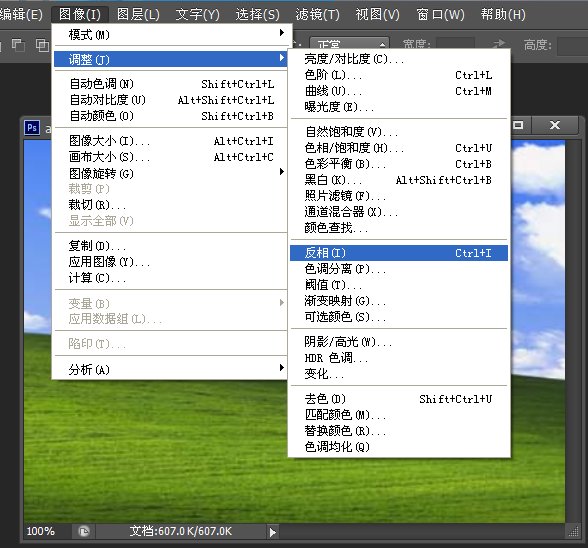This screenshot has width=588, height=548.
Task: Open the 图层(L) menu
Action: click(x=138, y=14)
